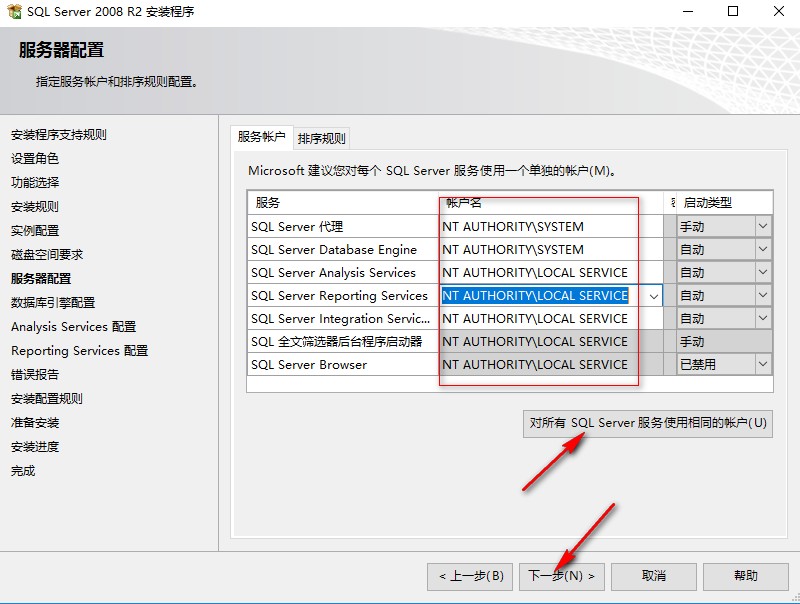Viewport: 800px width, 604px height.
Task: Select 安装进度 step in sidebar
Action: click(35, 447)
